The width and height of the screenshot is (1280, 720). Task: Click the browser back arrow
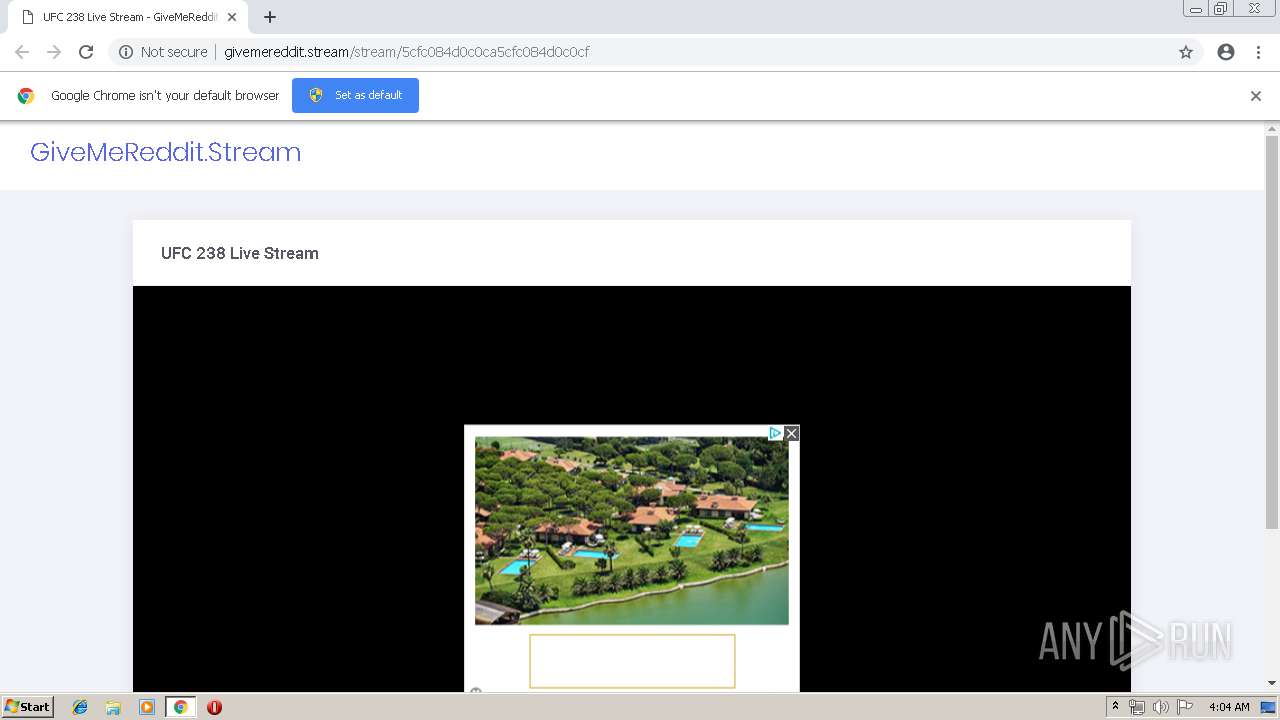[x=22, y=52]
